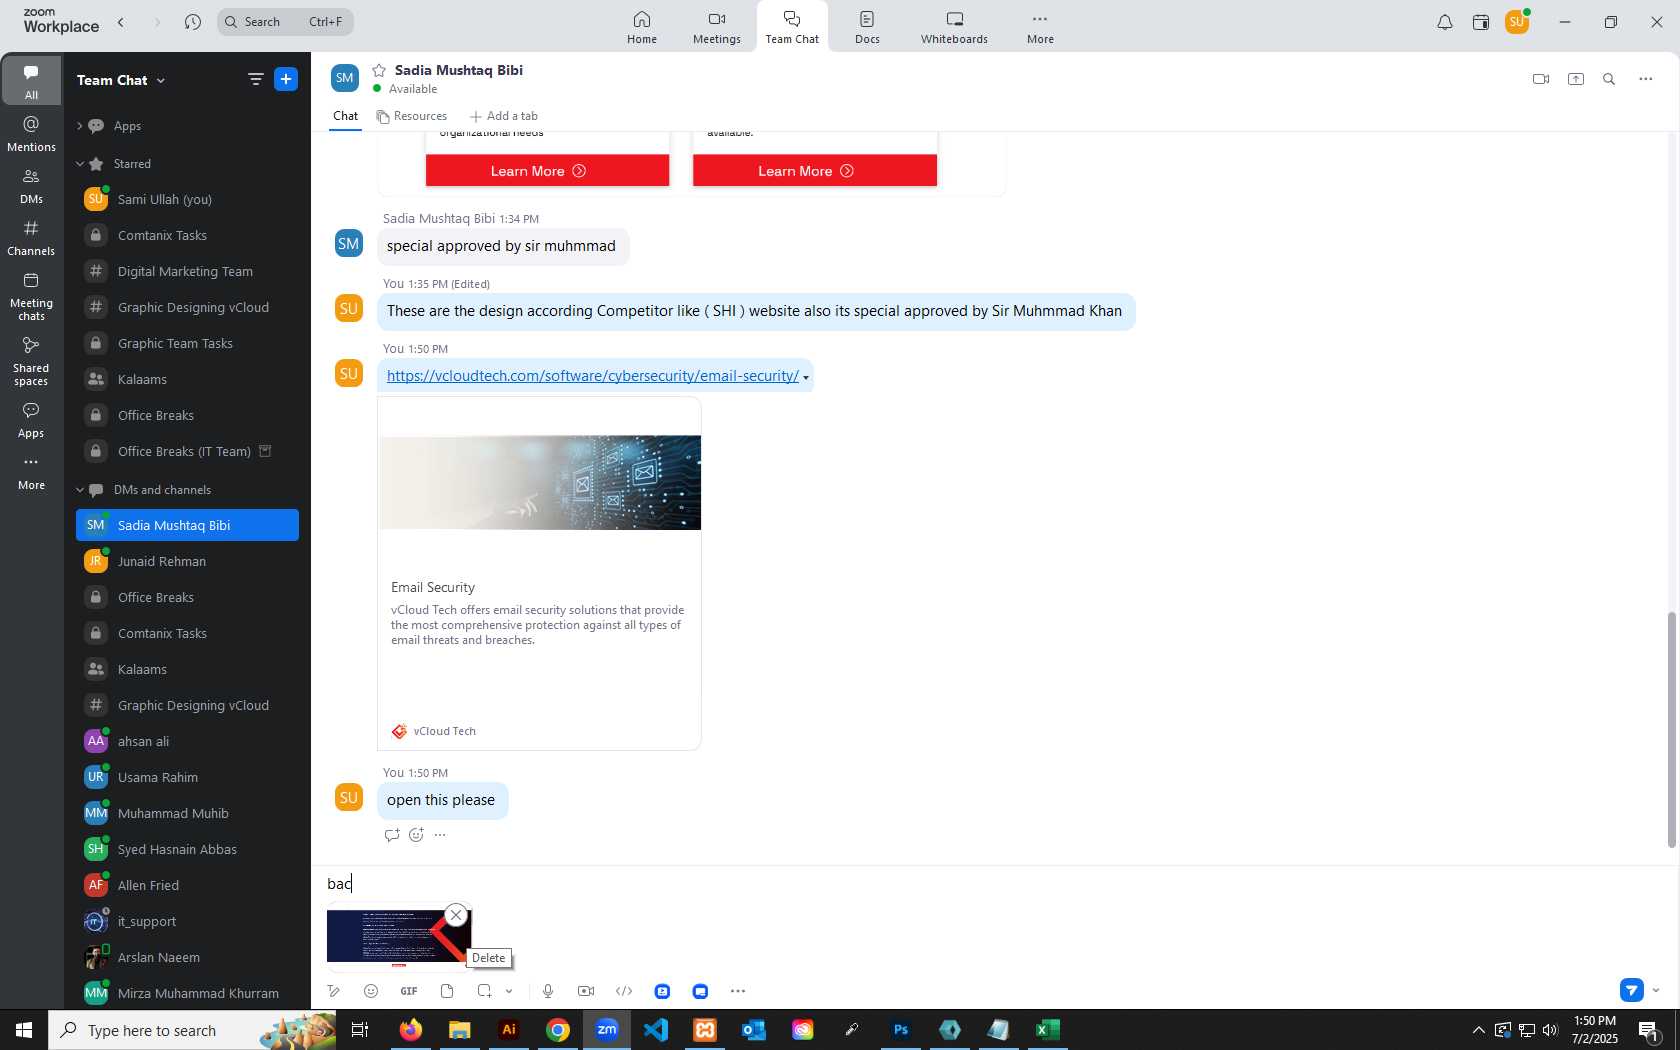Record an audio message
This screenshot has width=1680, height=1050.
(548, 991)
